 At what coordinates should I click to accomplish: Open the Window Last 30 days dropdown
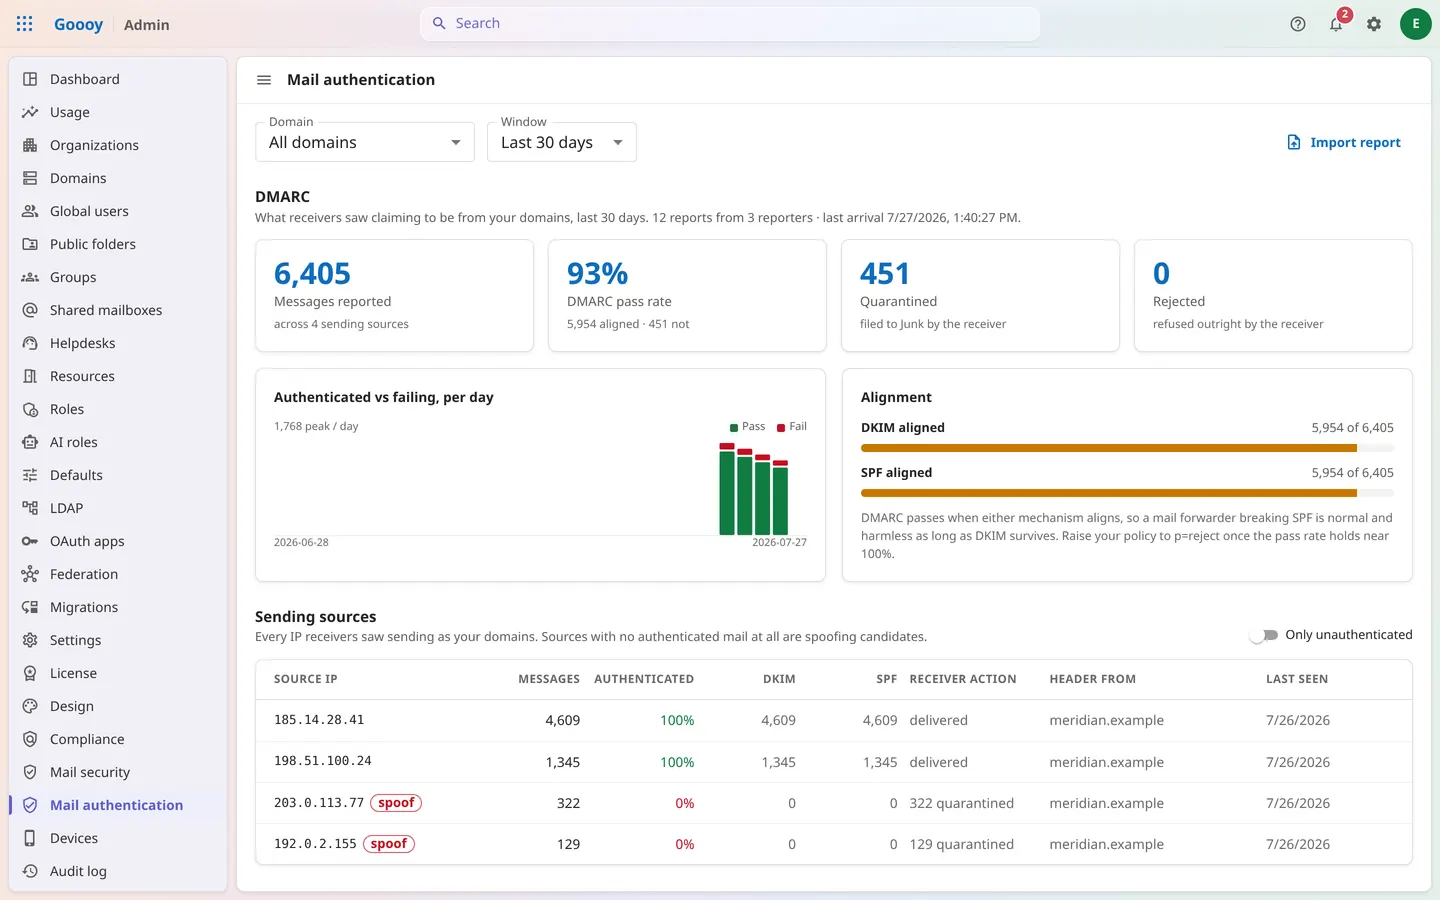click(562, 142)
